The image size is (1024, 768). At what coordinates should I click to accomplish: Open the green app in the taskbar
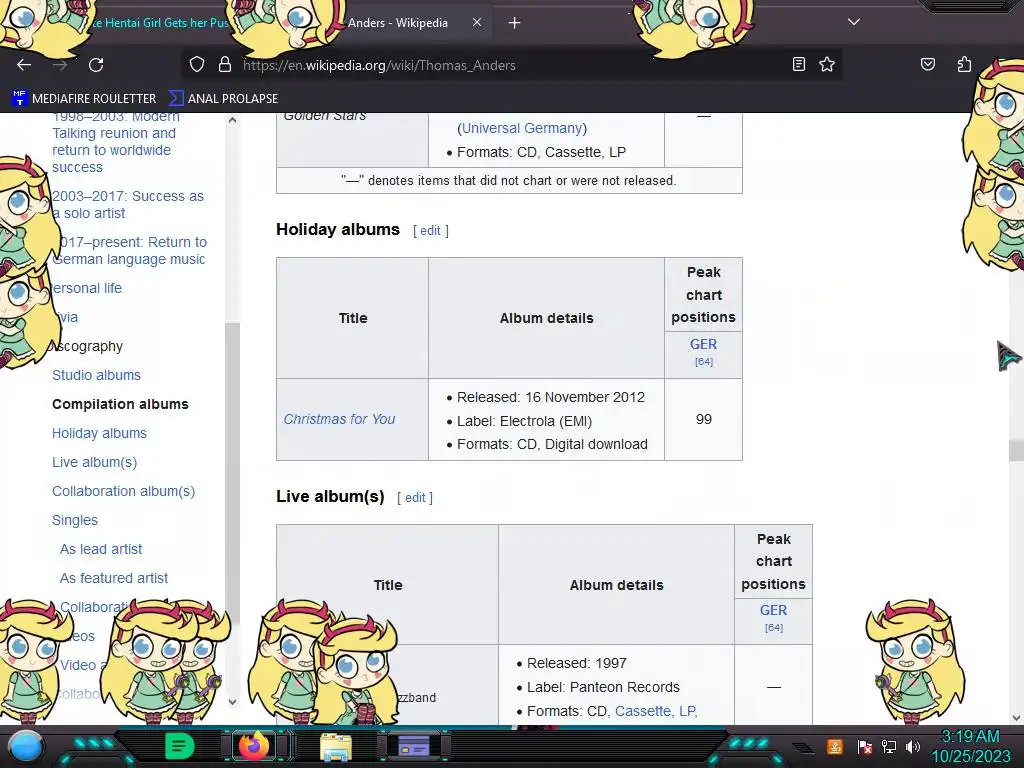click(179, 746)
